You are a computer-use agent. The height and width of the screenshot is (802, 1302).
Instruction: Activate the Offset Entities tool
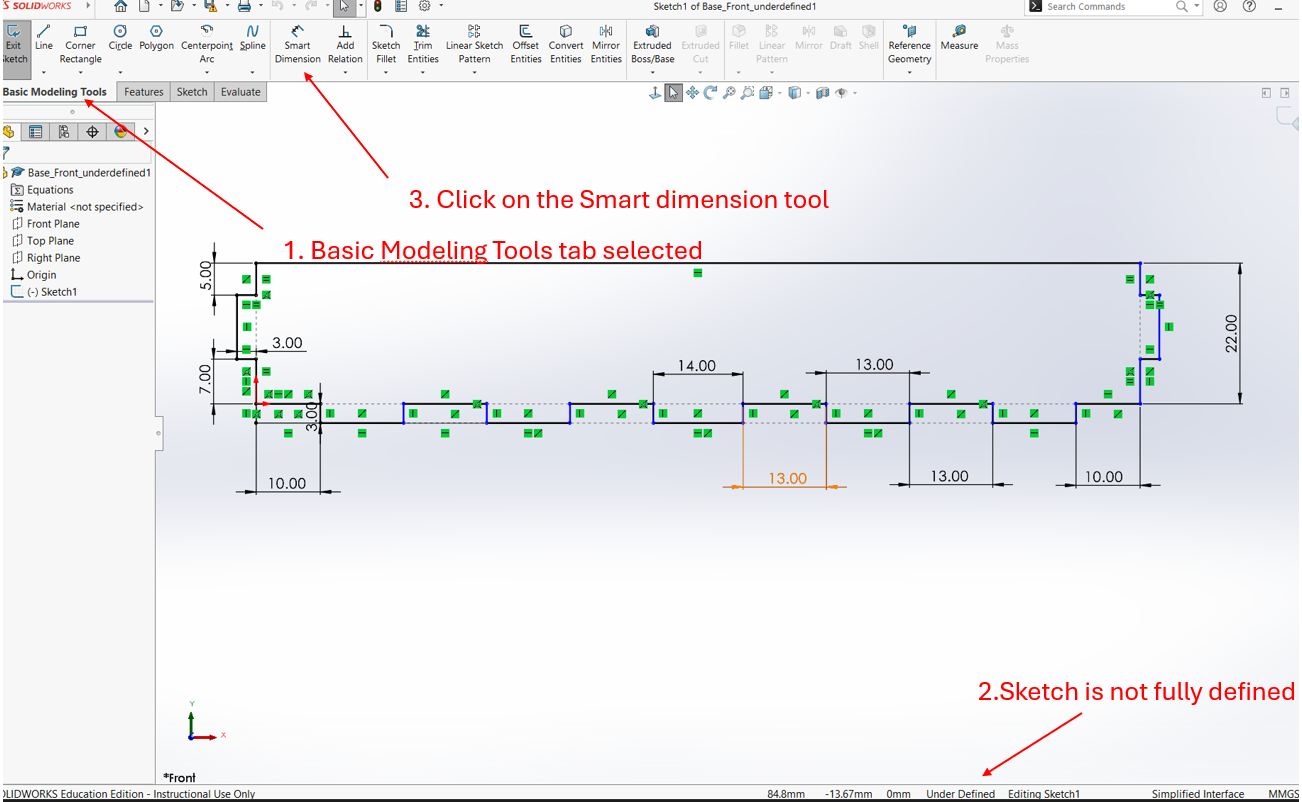(525, 45)
